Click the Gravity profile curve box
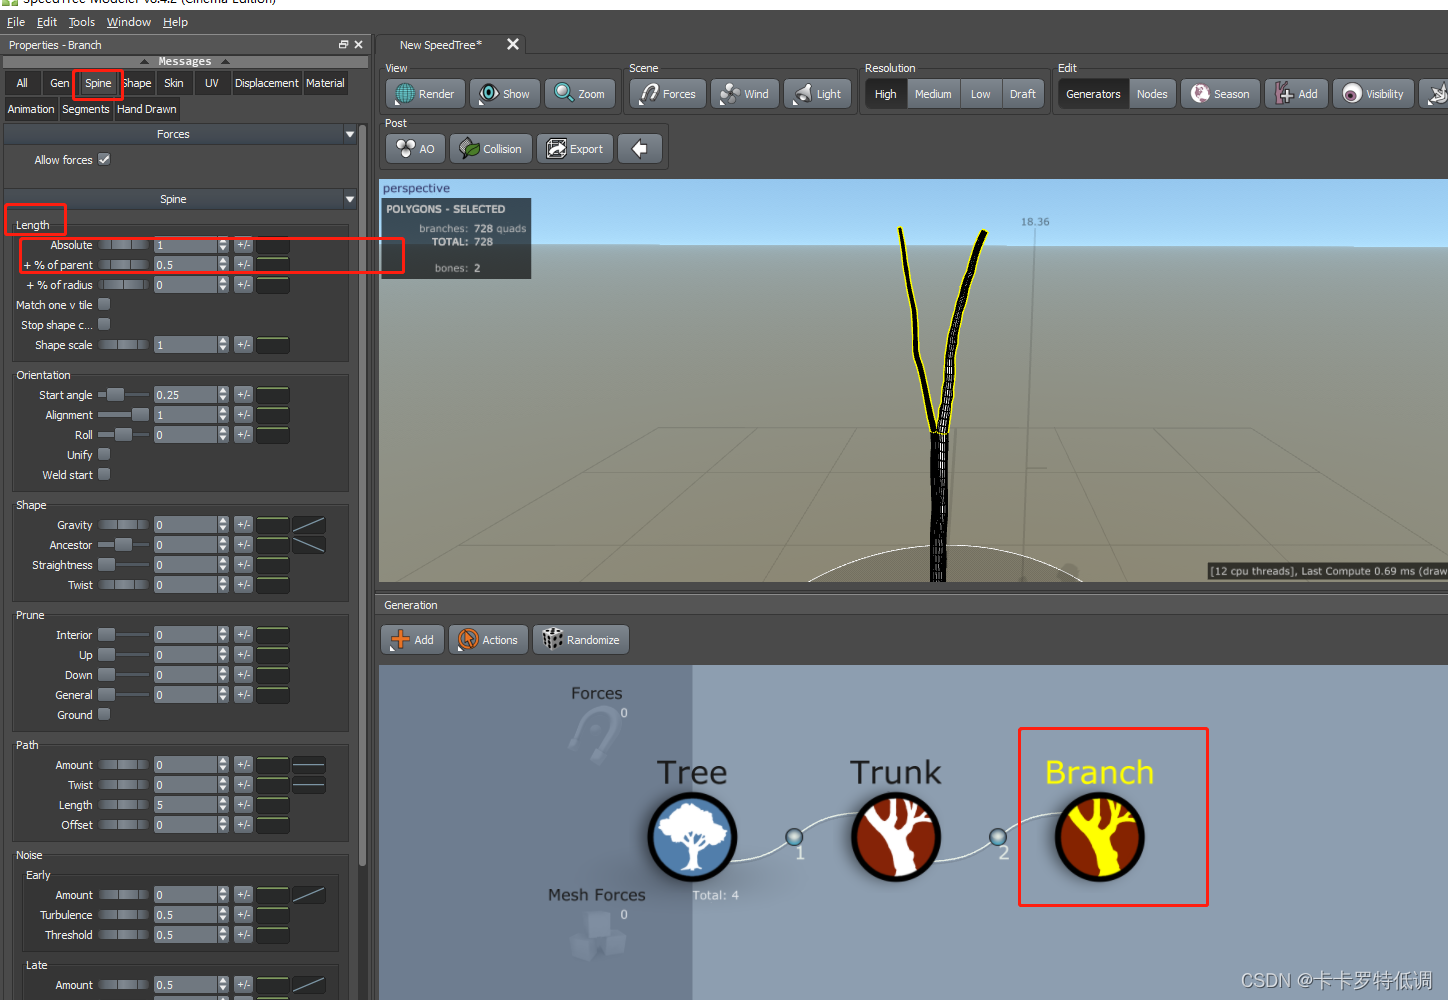Screen dimensions: 1448x1000 (308, 525)
